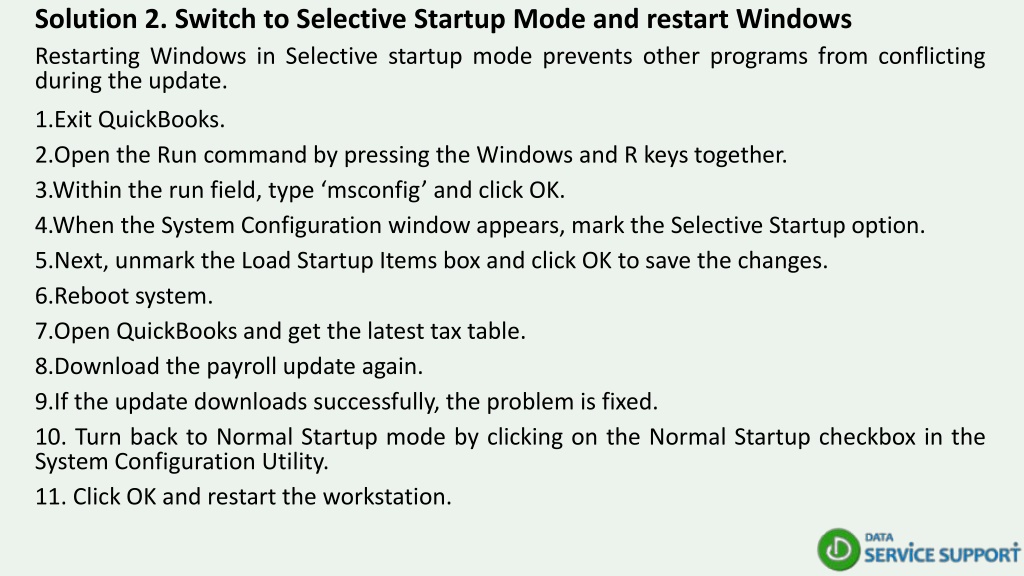Click the words 'during the update'
The height and width of the screenshot is (576, 1024).
pos(131,81)
